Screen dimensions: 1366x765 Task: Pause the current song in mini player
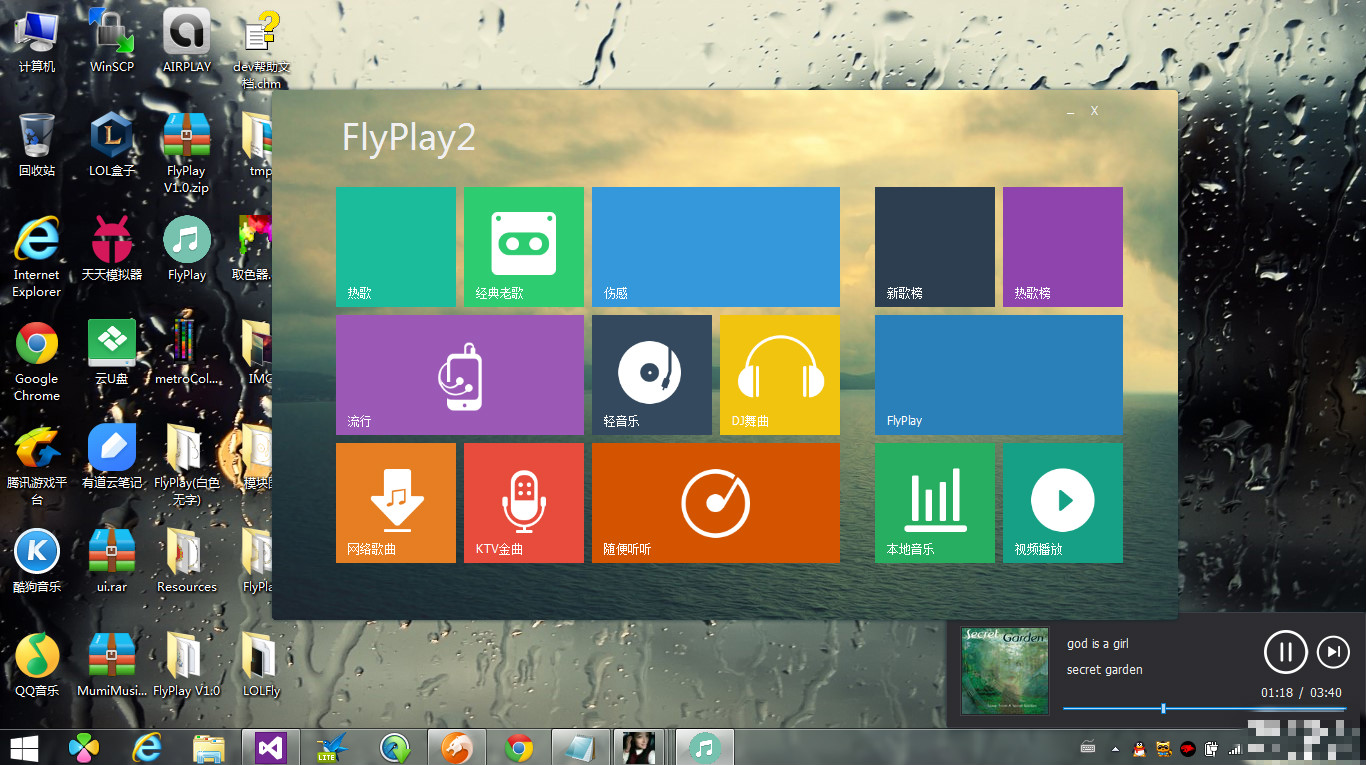pyautogui.click(x=1286, y=652)
